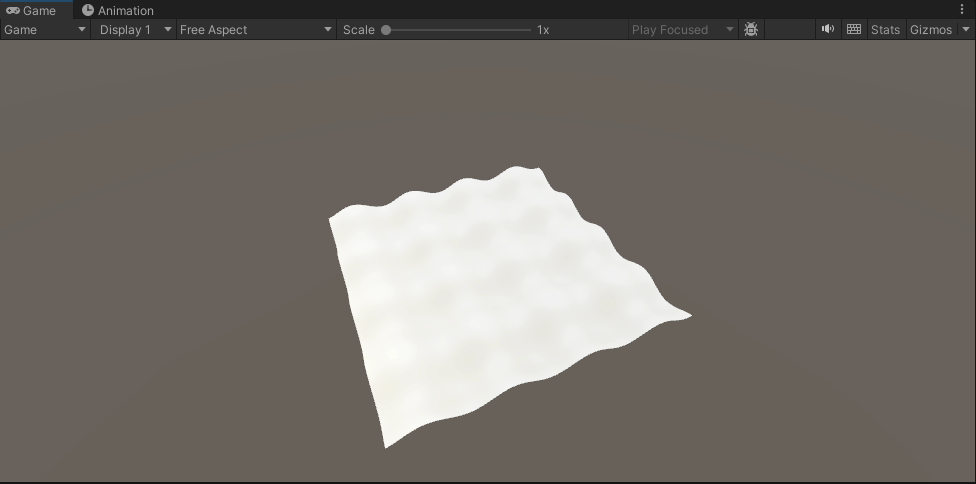Click the Scale slider handle

[386, 29]
